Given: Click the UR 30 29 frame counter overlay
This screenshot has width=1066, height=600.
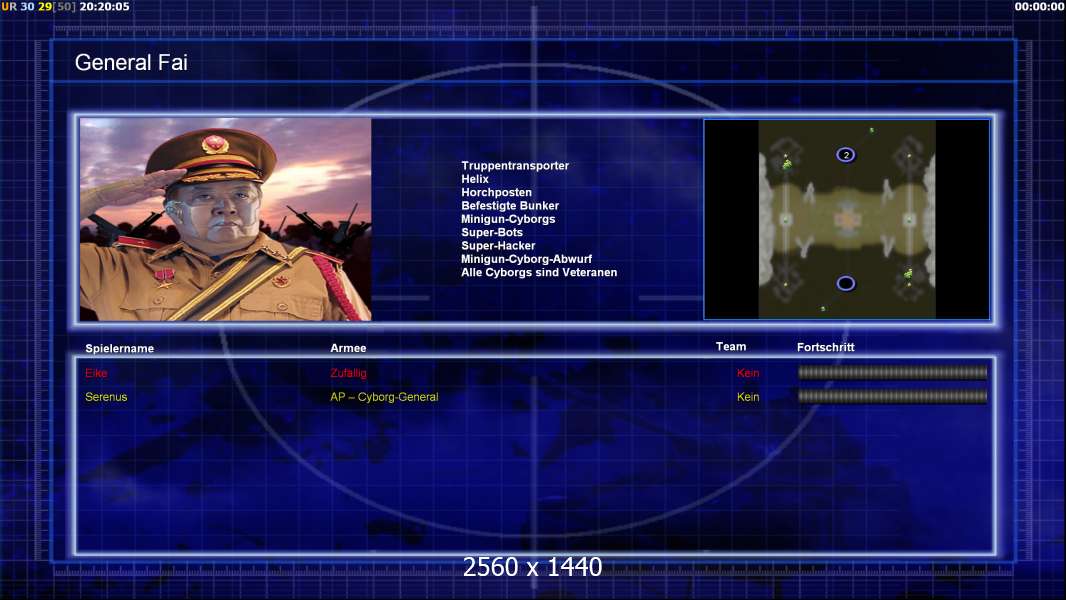Looking at the screenshot, I should 39,6.
